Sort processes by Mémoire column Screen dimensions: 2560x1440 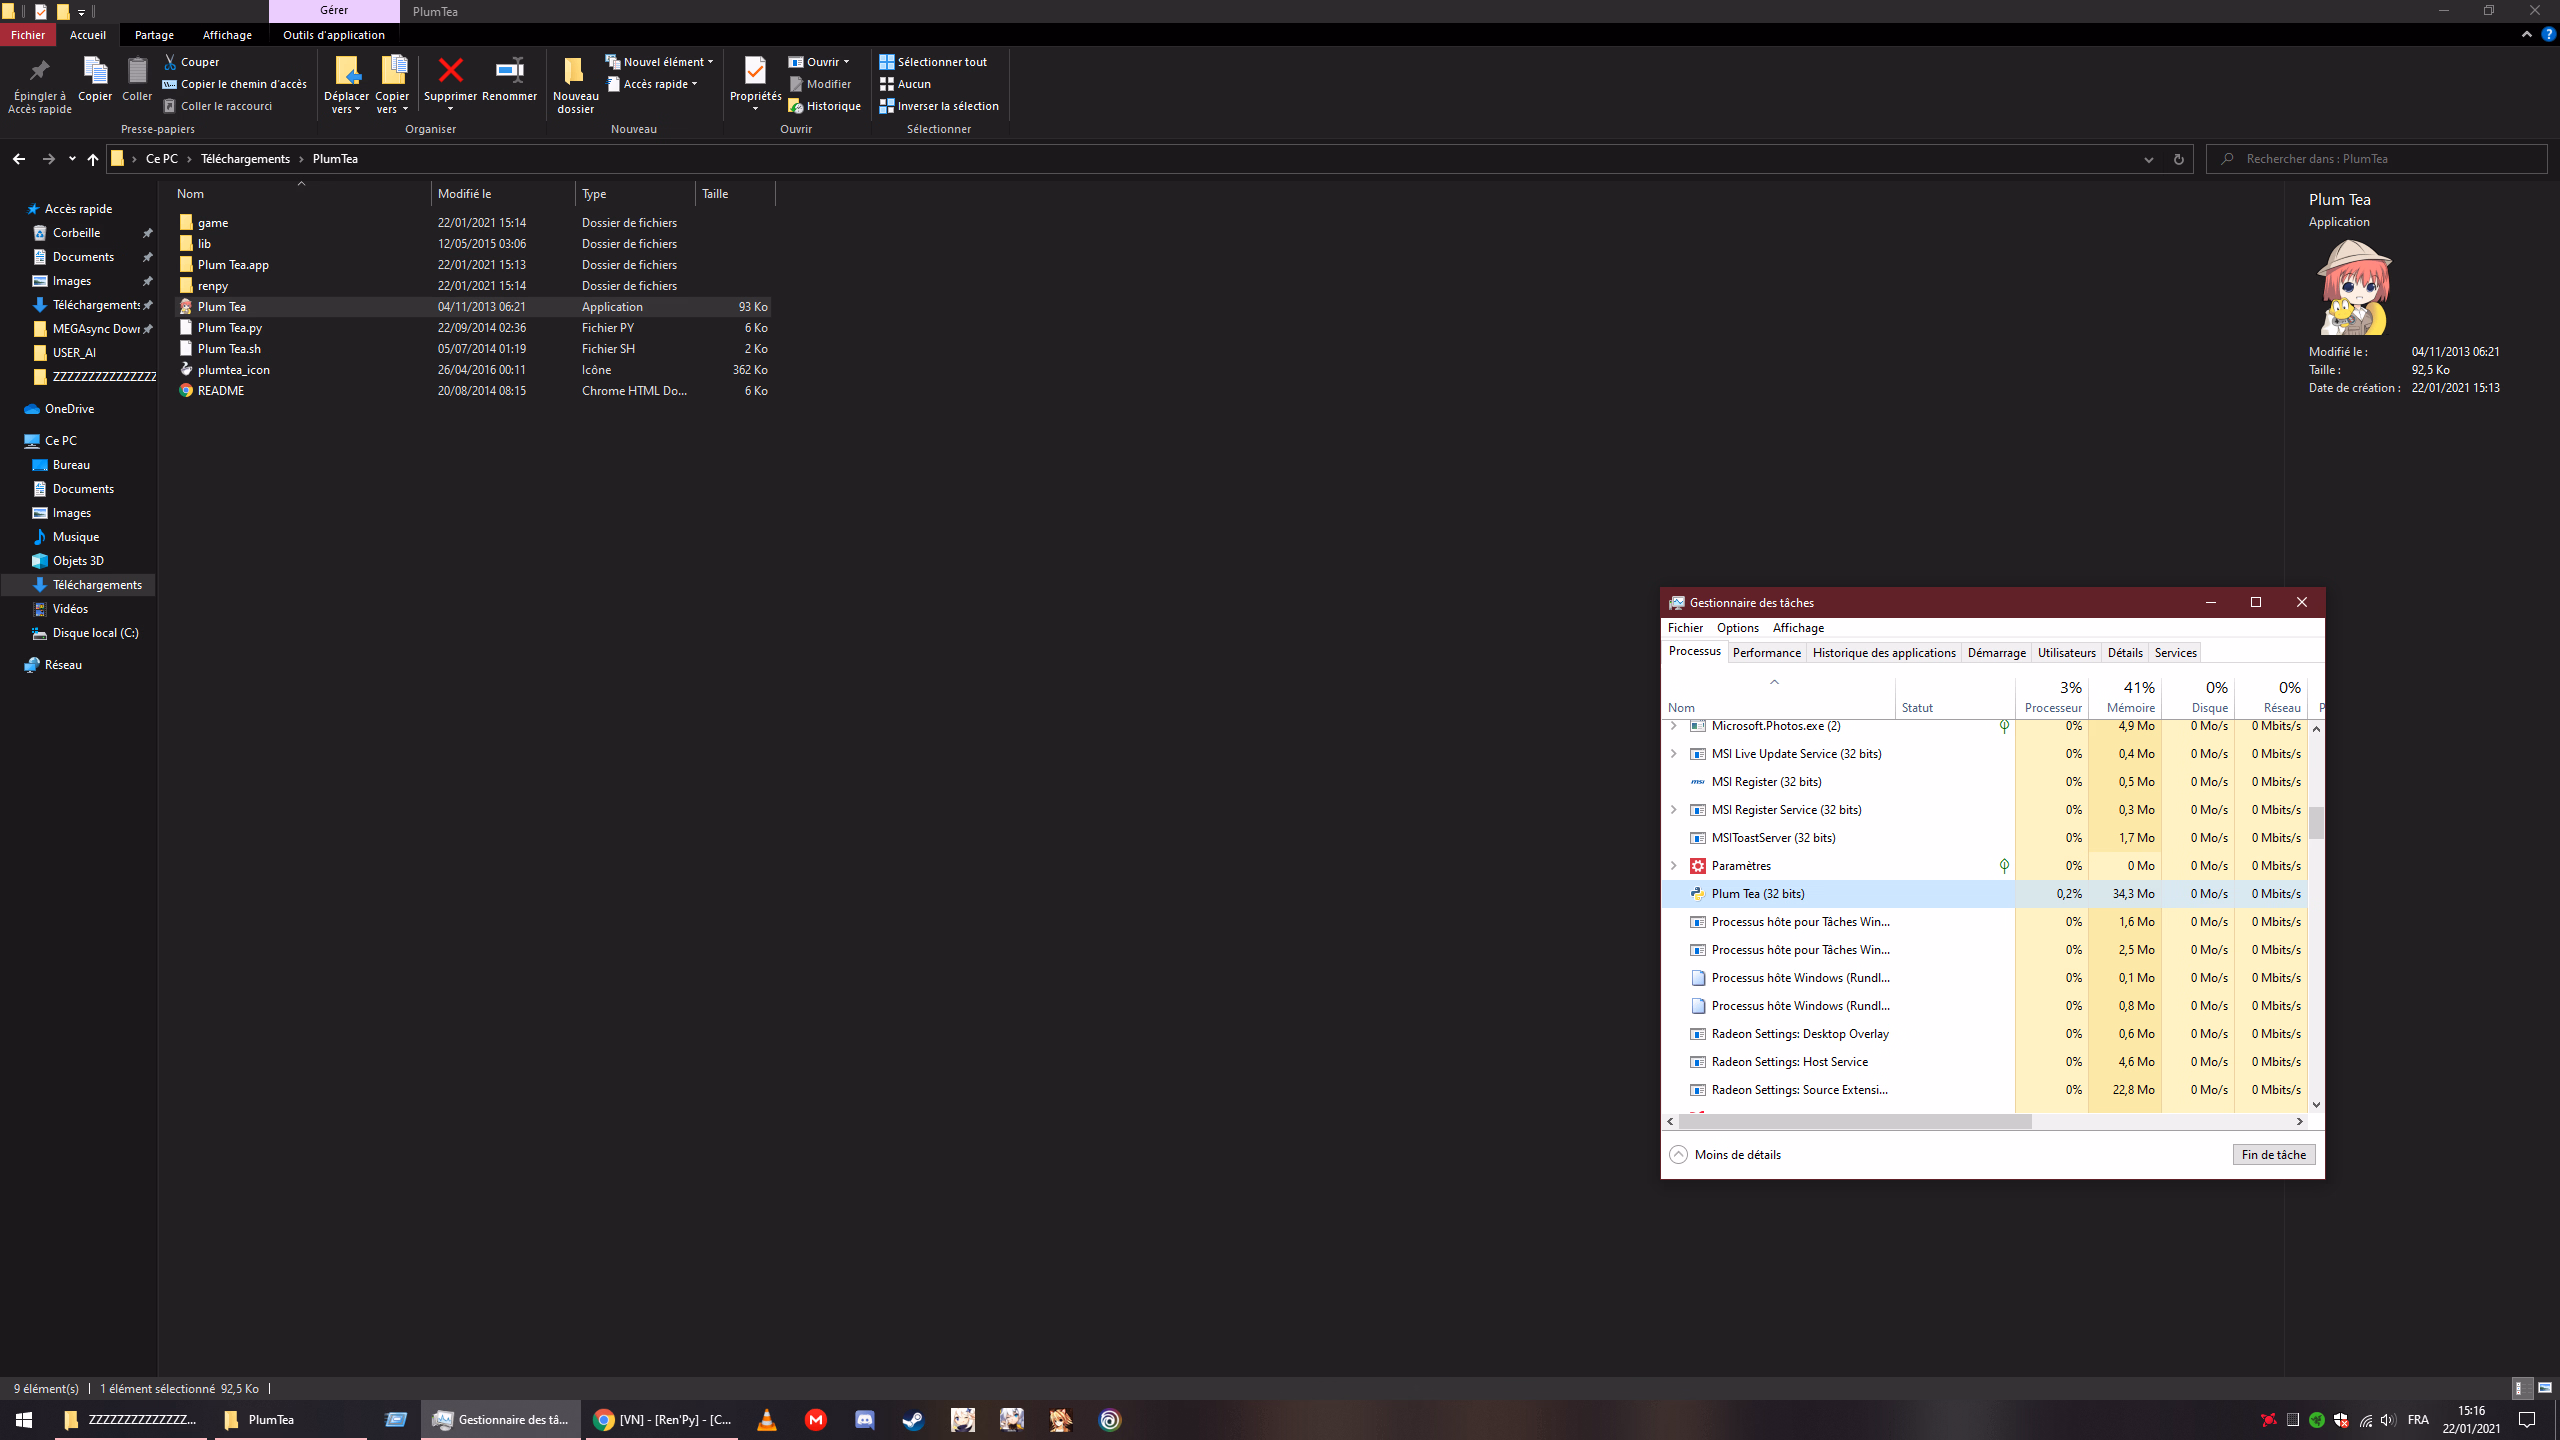coord(2125,697)
